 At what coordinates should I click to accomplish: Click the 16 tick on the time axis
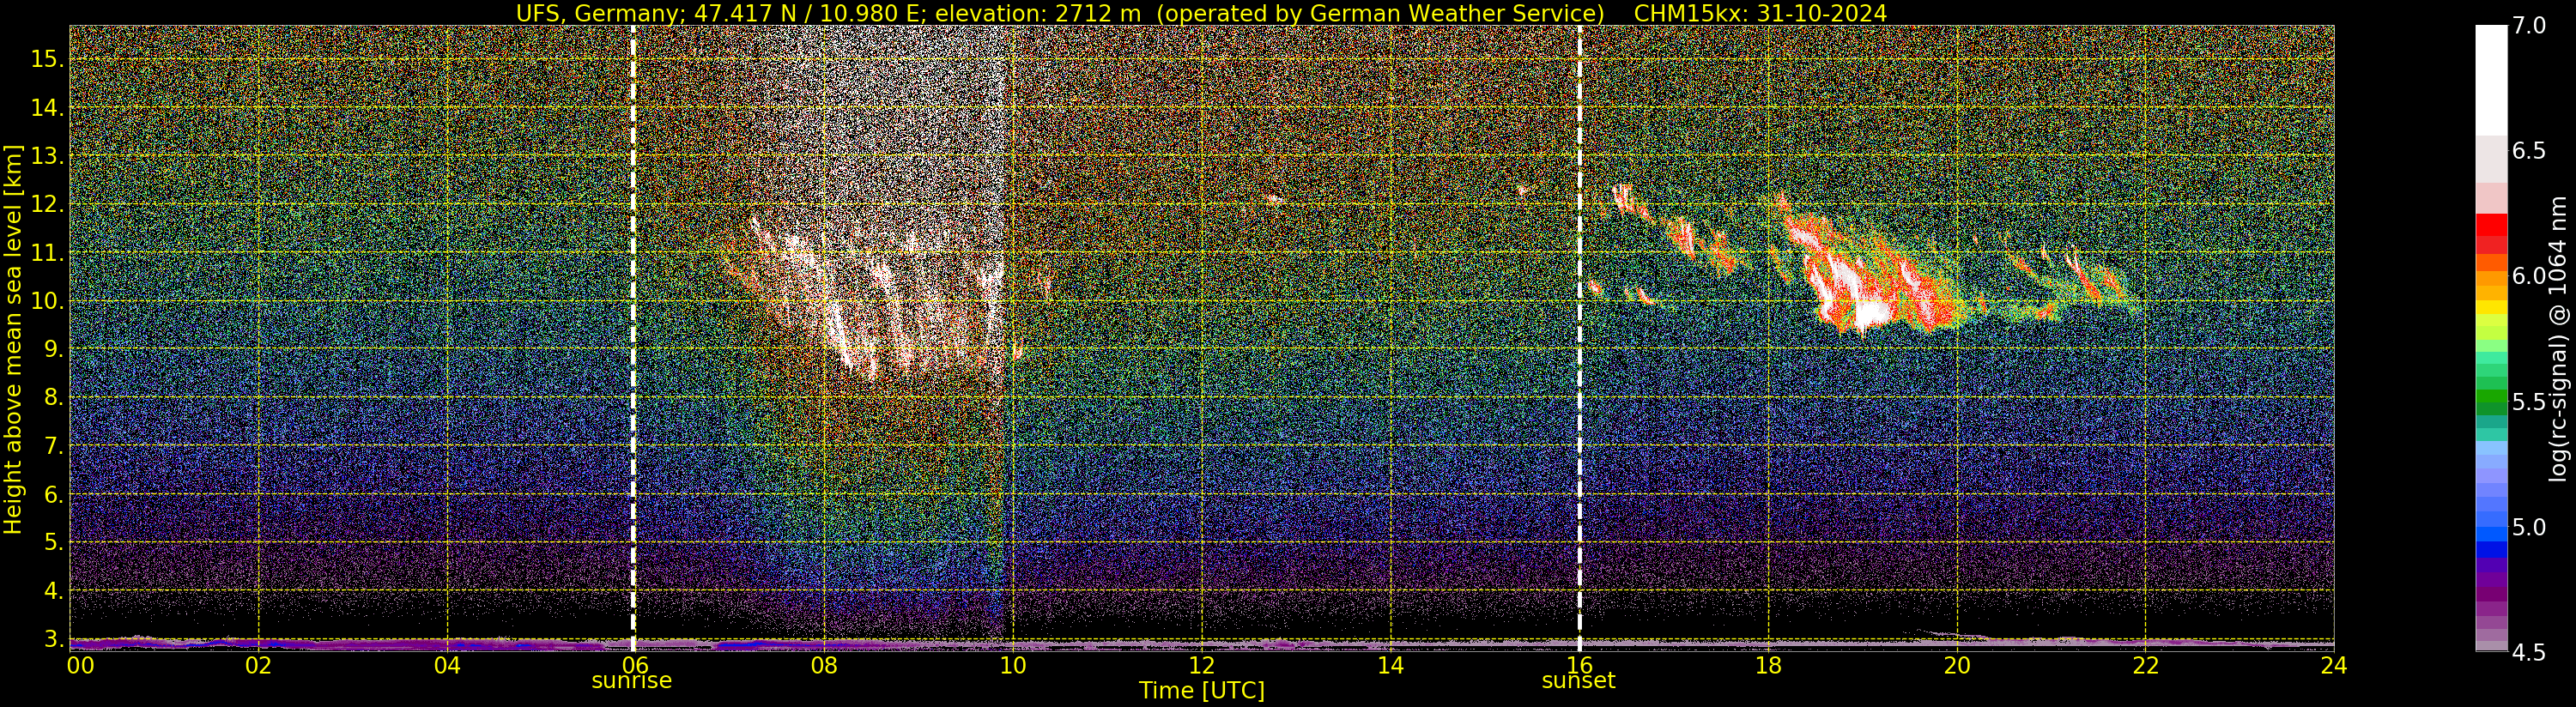tap(1579, 665)
